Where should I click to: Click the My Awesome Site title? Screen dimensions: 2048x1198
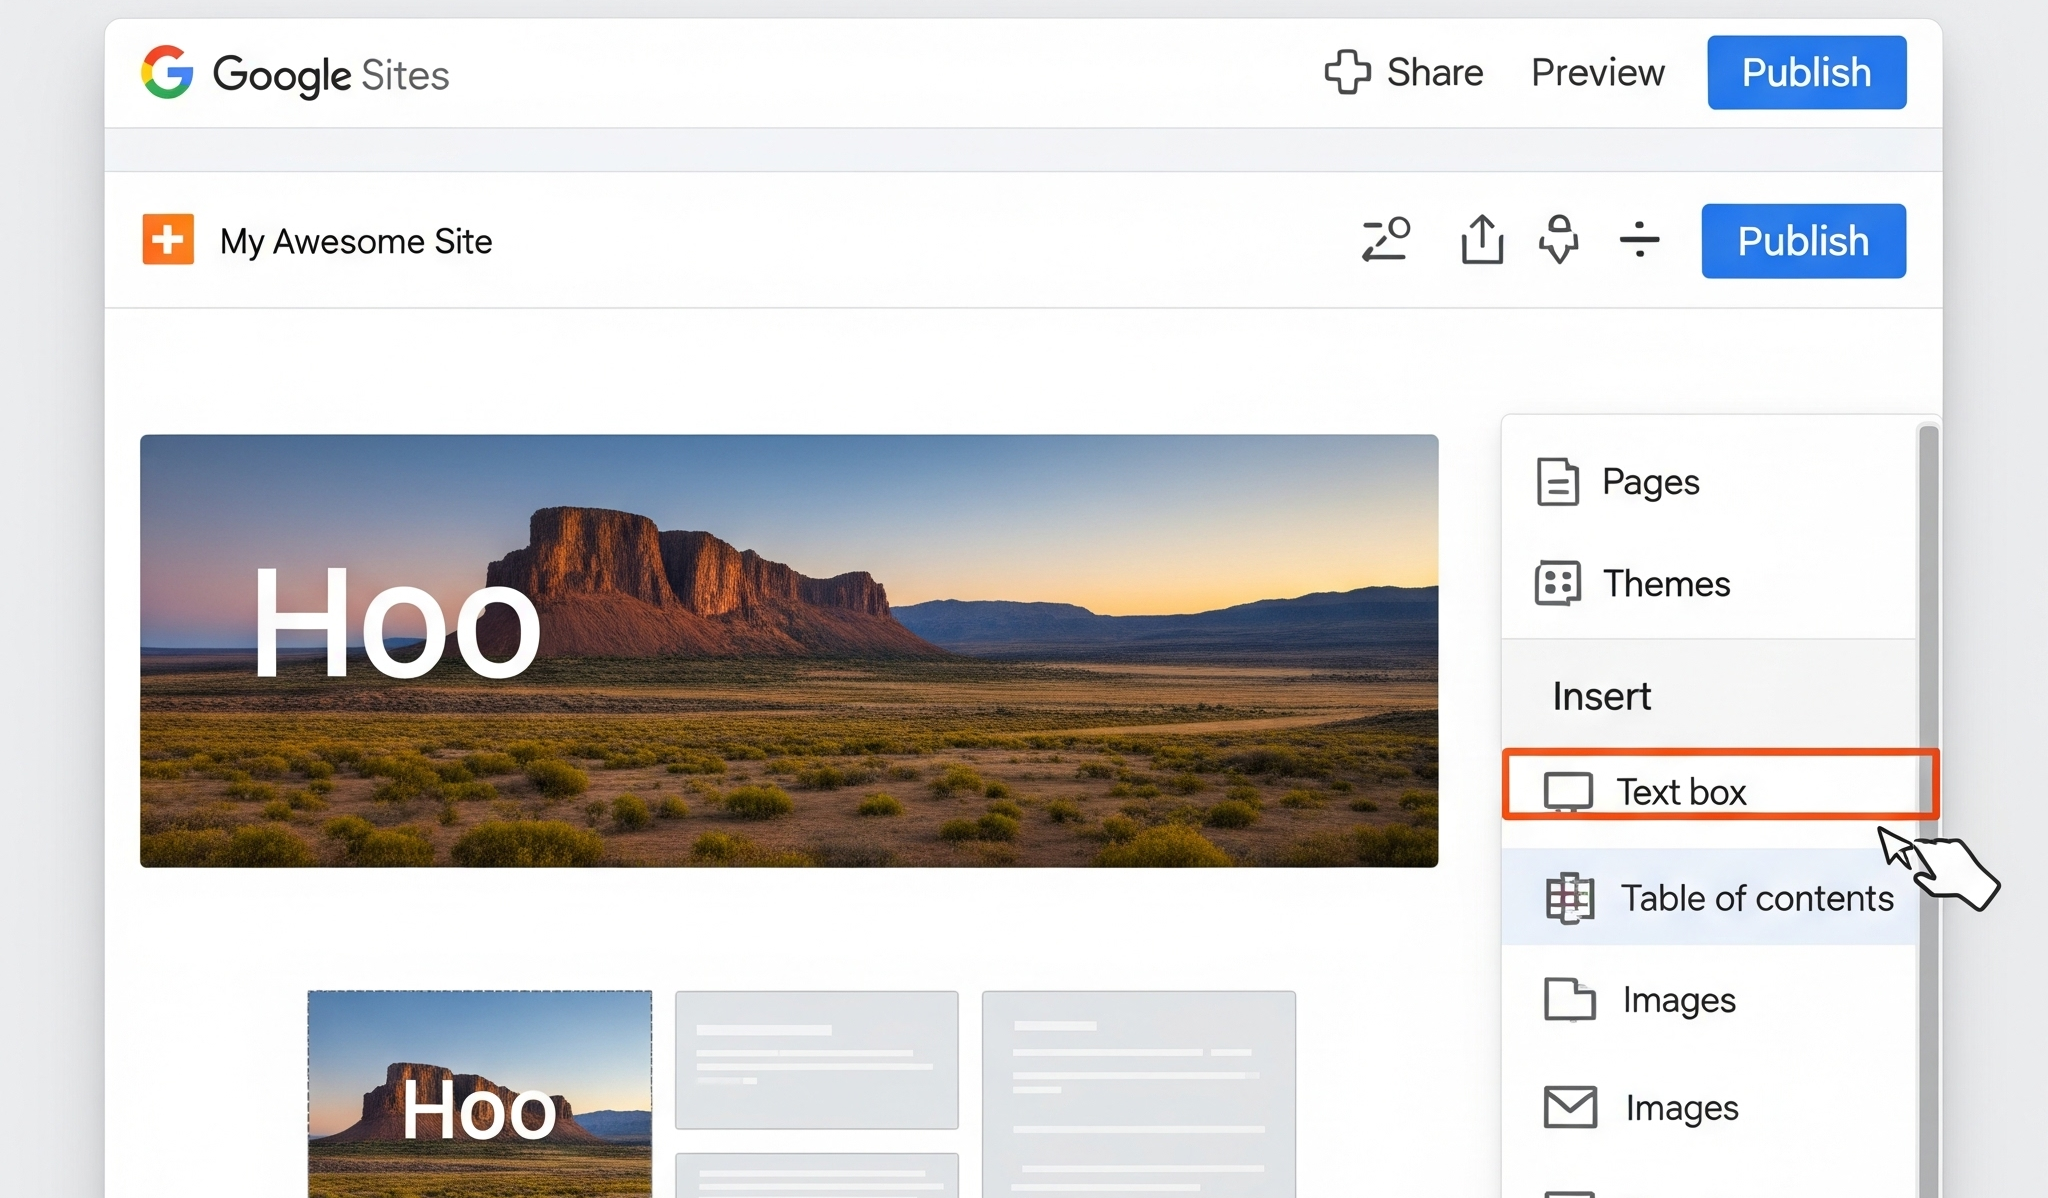[x=356, y=242]
